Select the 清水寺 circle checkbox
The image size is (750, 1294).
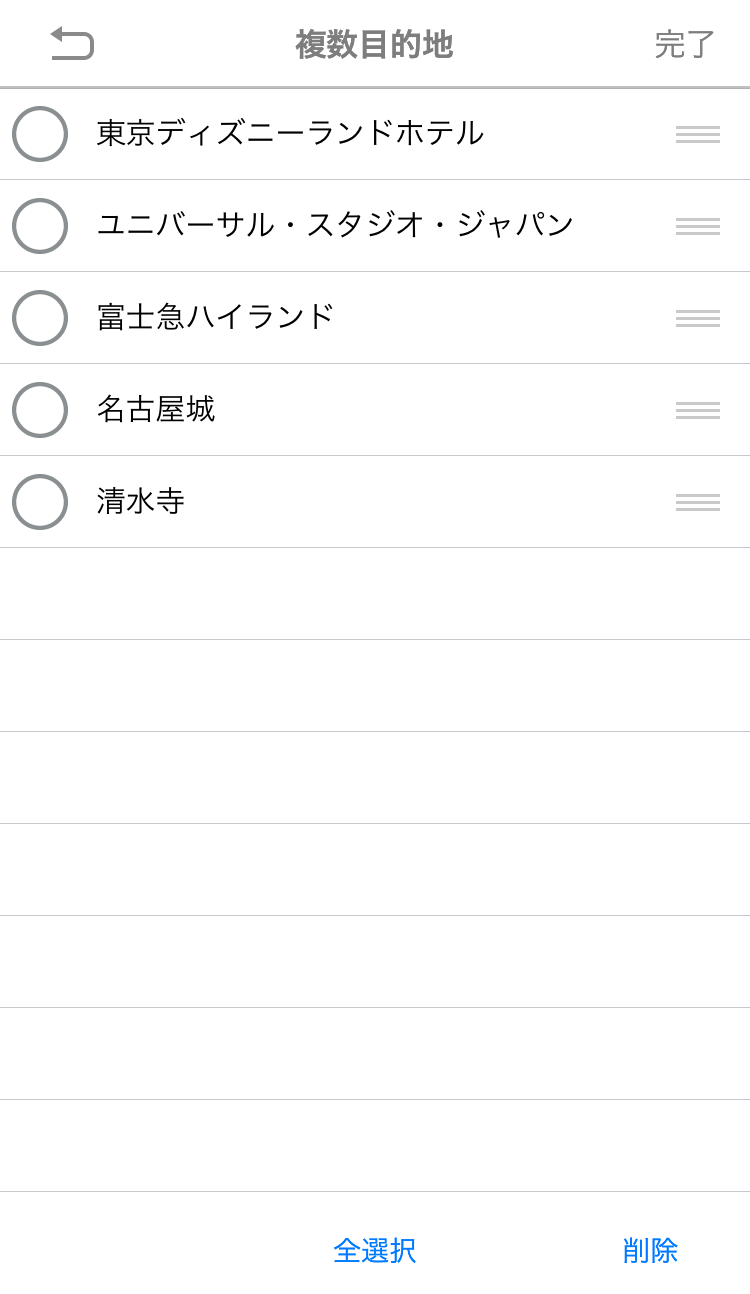(x=40, y=502)
